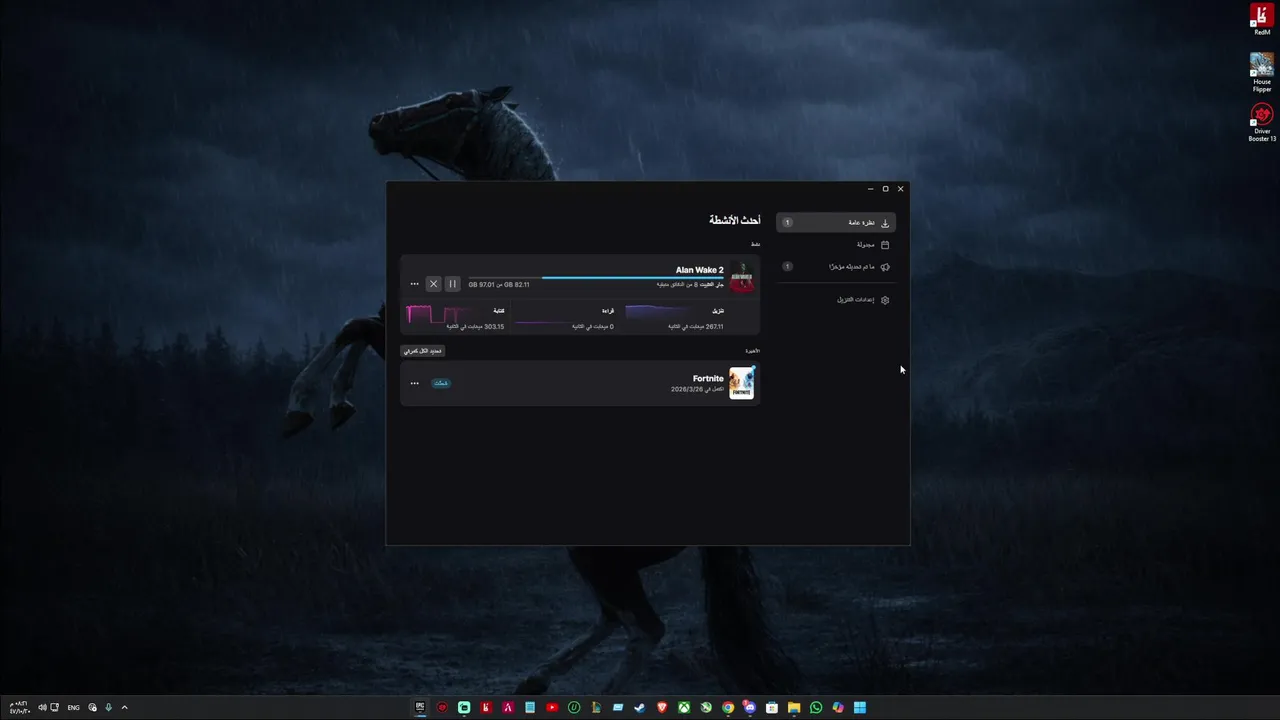Cancel the Alan Wake 2 download

point(433,284)
